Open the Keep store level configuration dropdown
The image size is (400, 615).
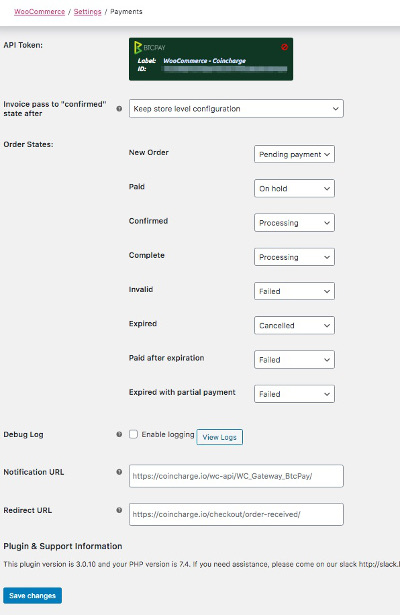(x=236, y=109)
